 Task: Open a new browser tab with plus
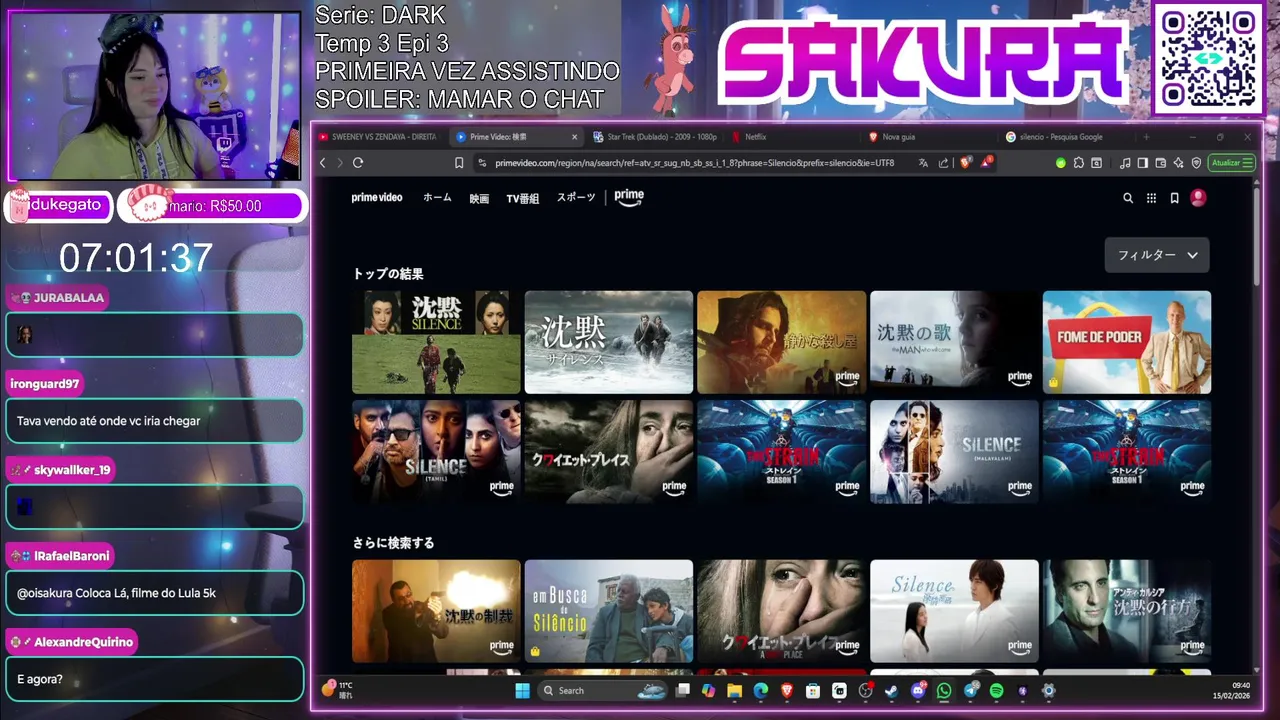(1146, 137)
